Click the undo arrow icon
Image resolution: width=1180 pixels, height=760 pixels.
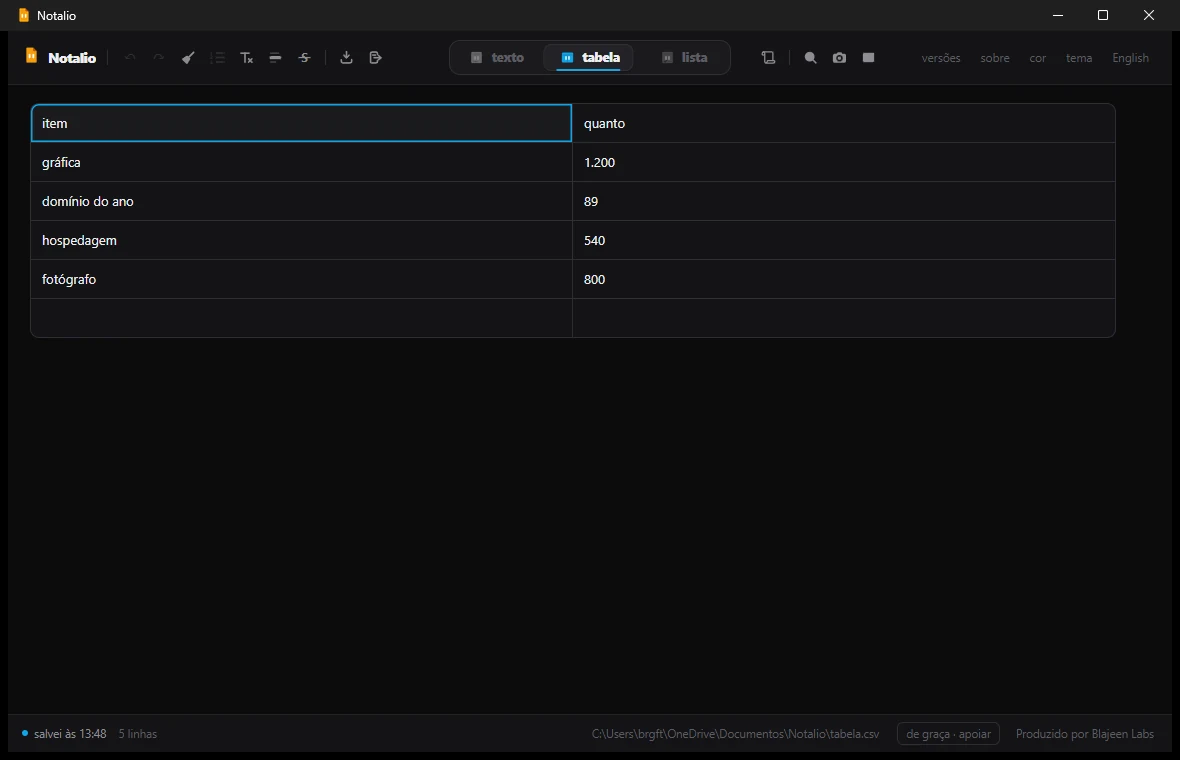point(129,58)
